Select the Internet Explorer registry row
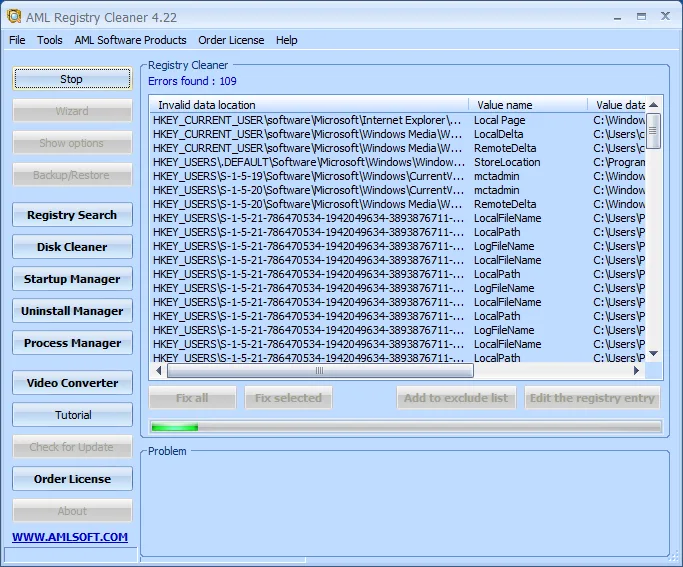Viewport: 683px width, 567px height. 397,120
